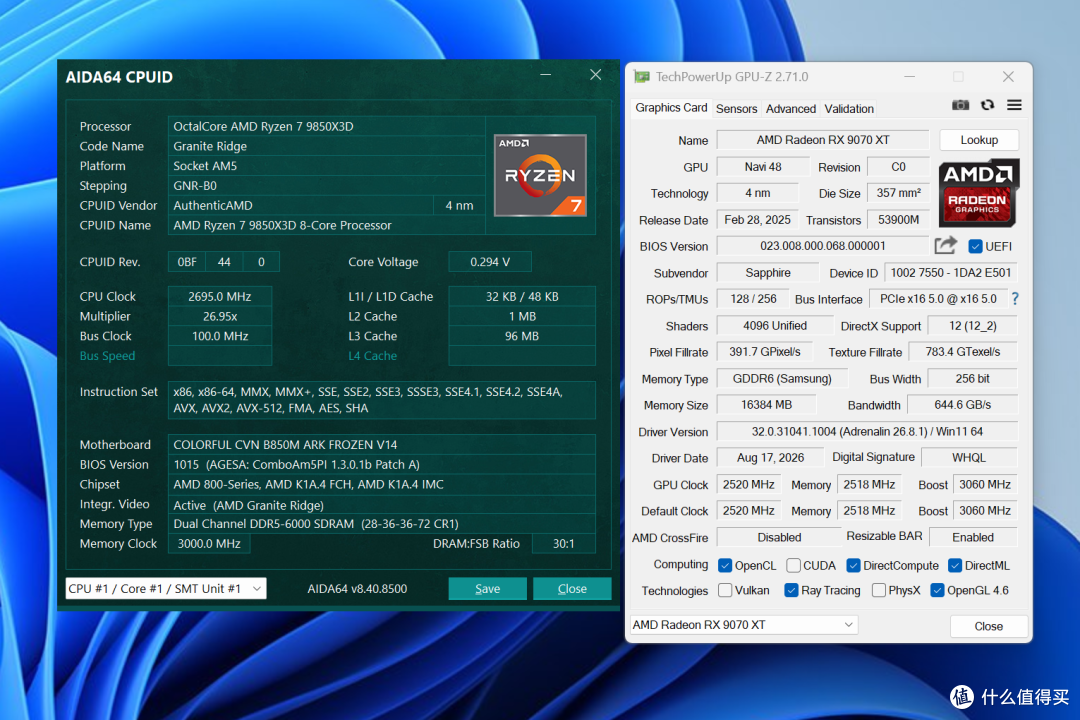Switch to the Sensors tab

(x=736, y=108)
